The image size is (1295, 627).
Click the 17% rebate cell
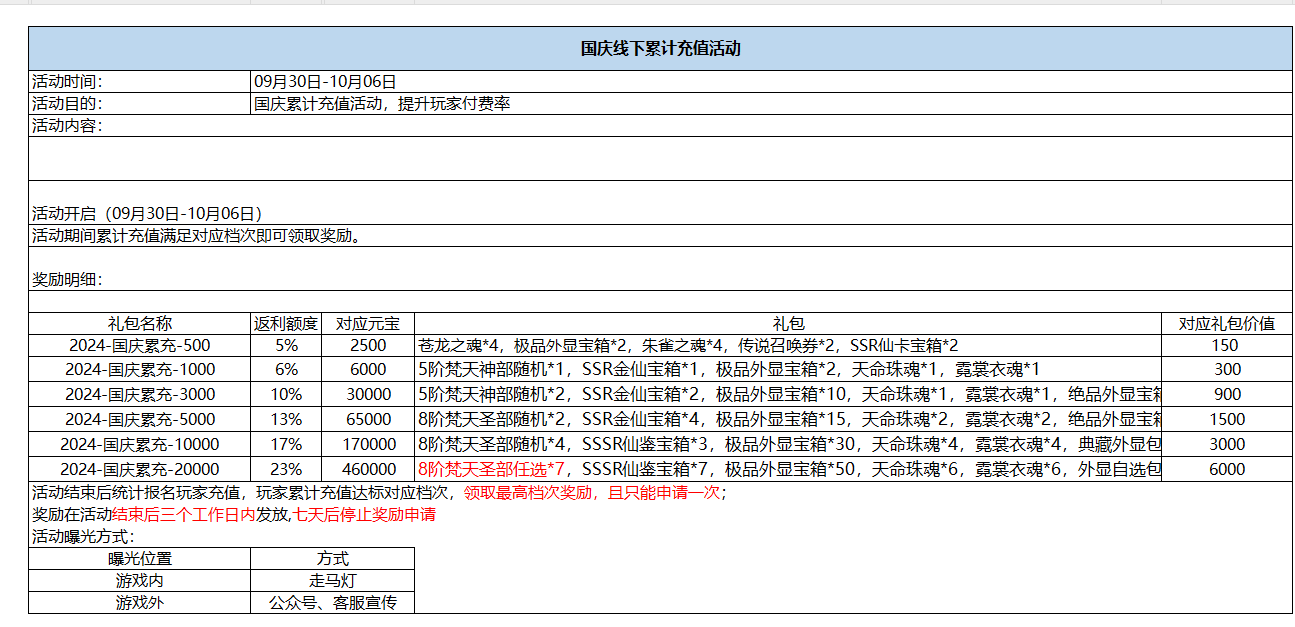[286, 445]
